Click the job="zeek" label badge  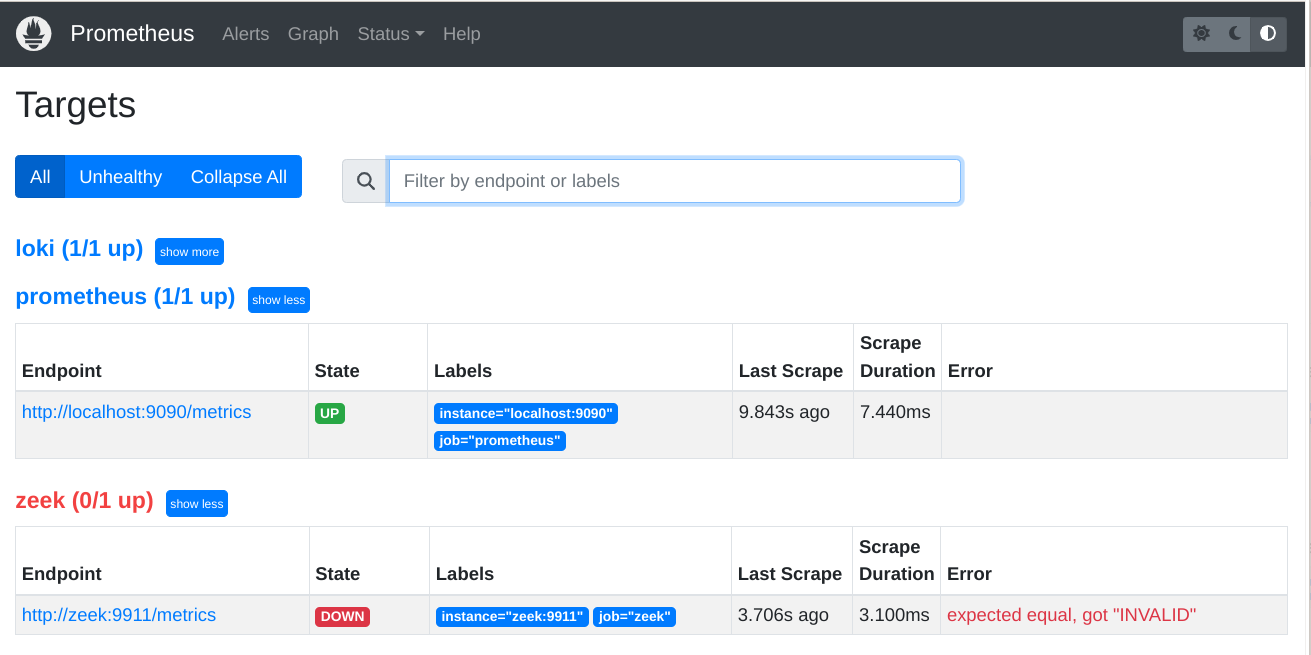point(635,617)
